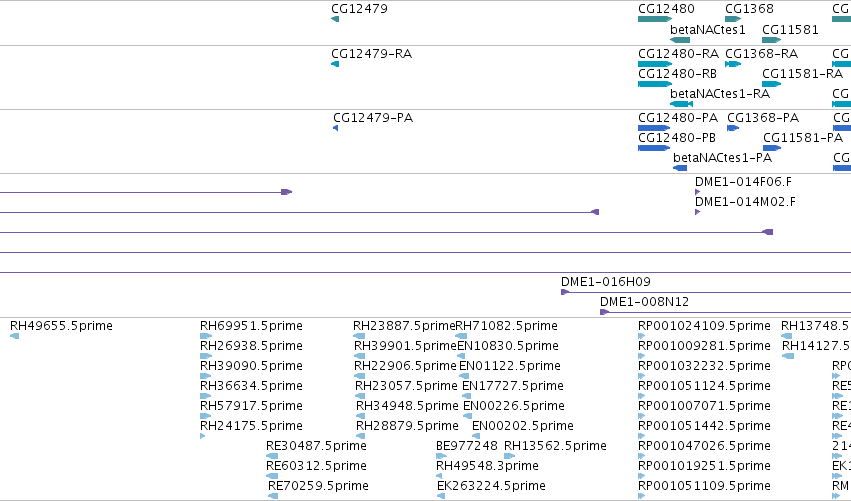Click the RH69951.5prime EST label
851x501 pixels.
[251, 326]
